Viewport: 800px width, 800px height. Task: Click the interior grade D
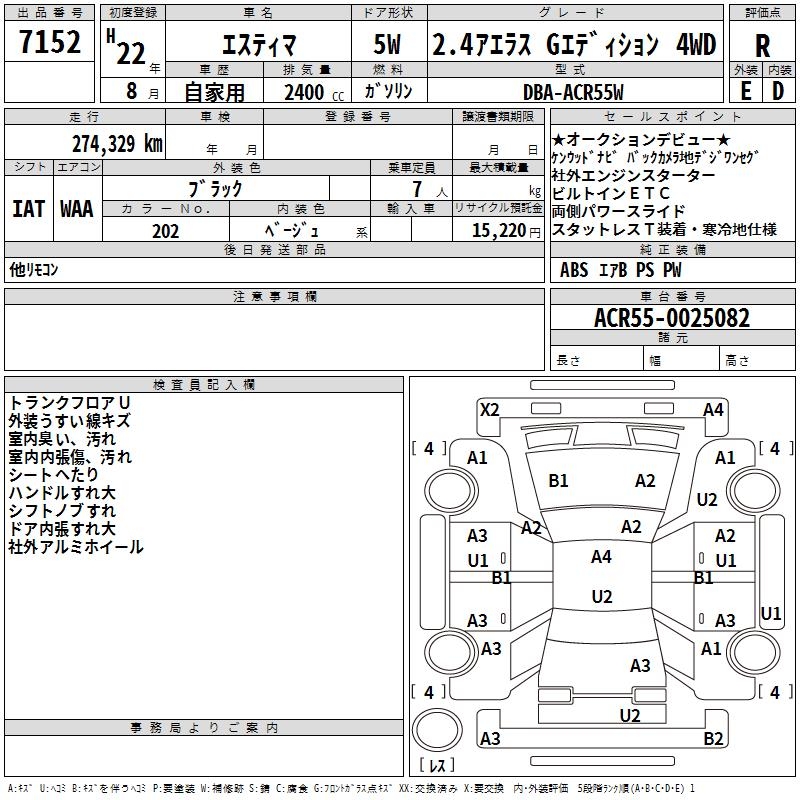pyautogui.click(x=778, y=91)
